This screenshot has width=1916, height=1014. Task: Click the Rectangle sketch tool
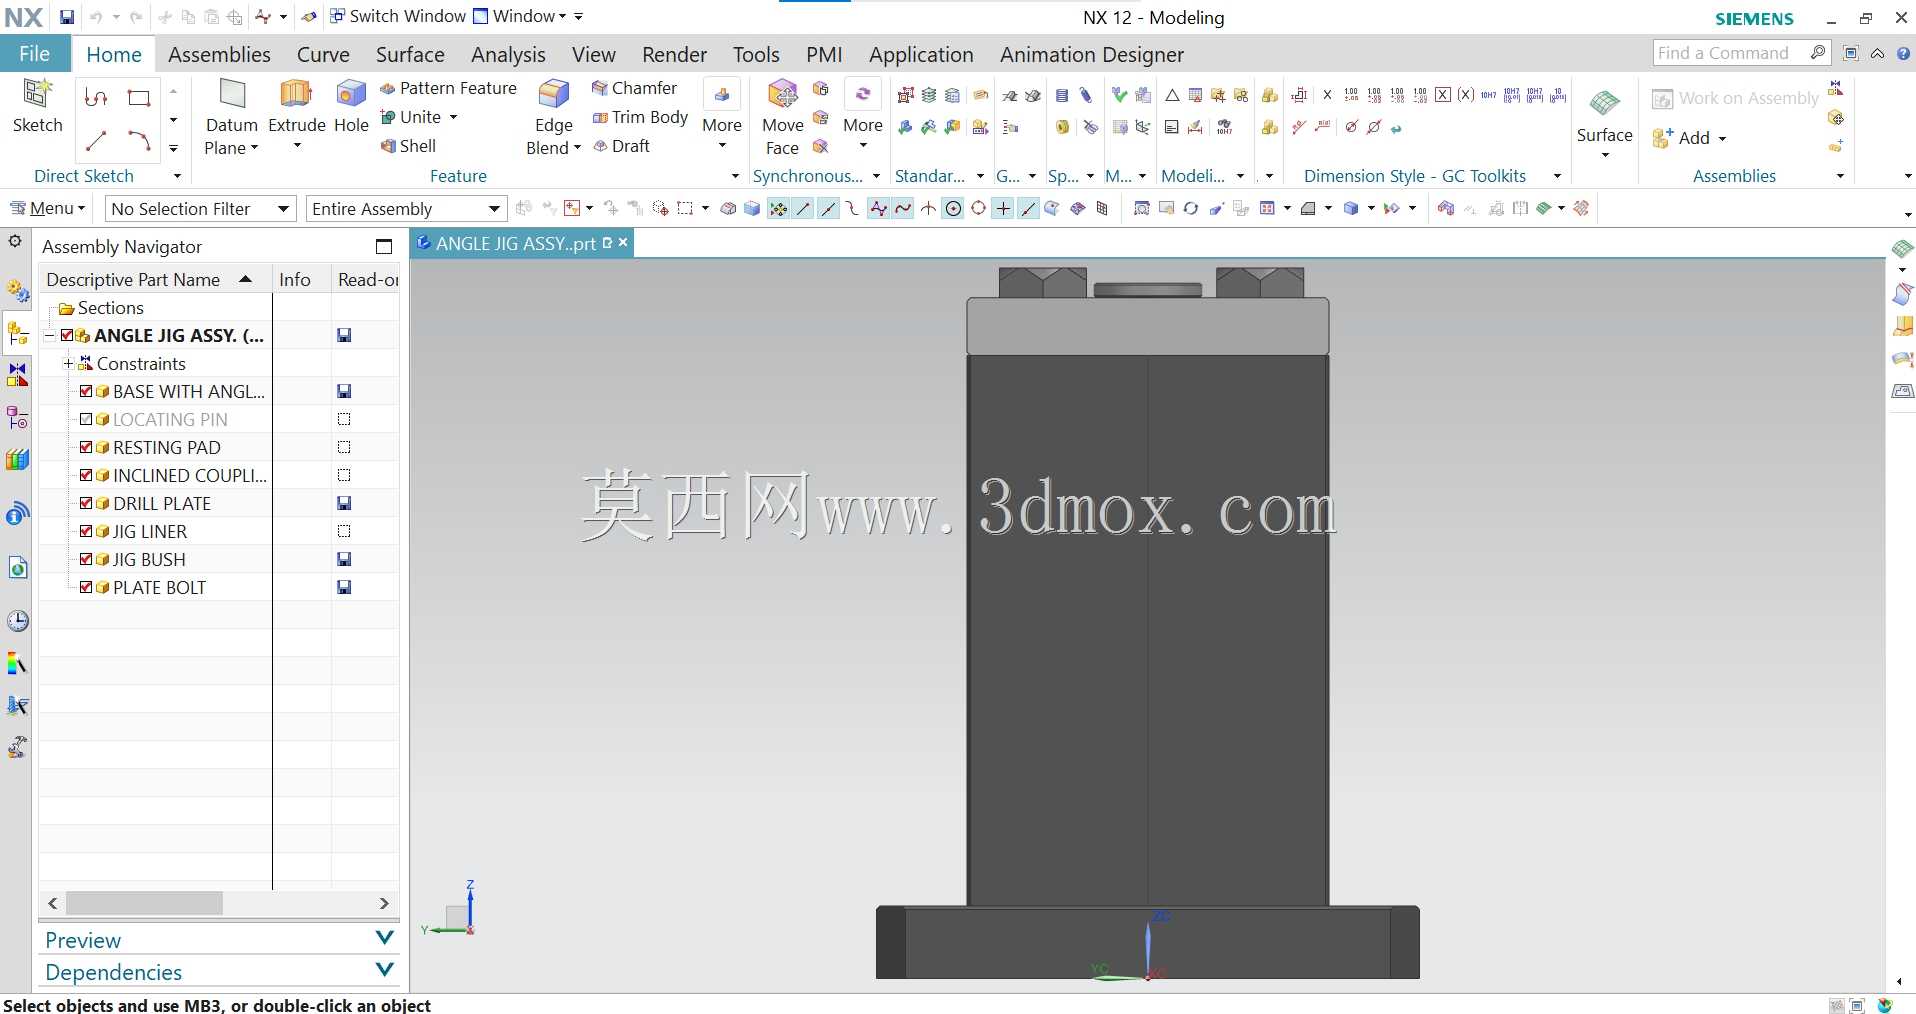point(139,97)
